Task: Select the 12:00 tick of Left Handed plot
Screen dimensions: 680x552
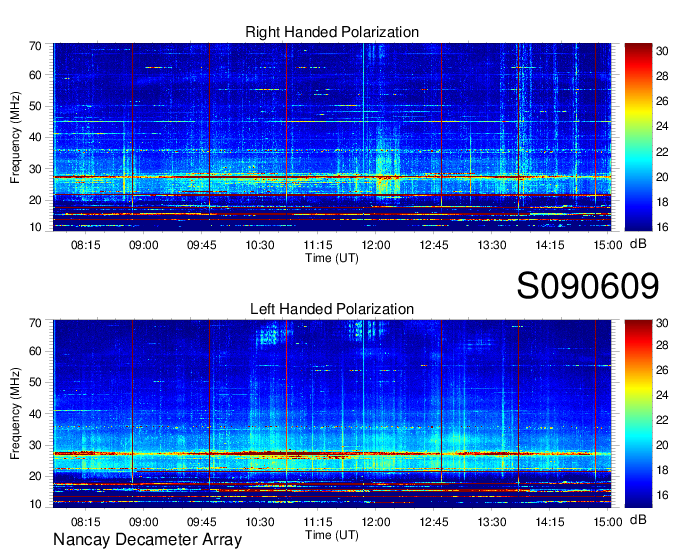Action: (x=376, y=522)
